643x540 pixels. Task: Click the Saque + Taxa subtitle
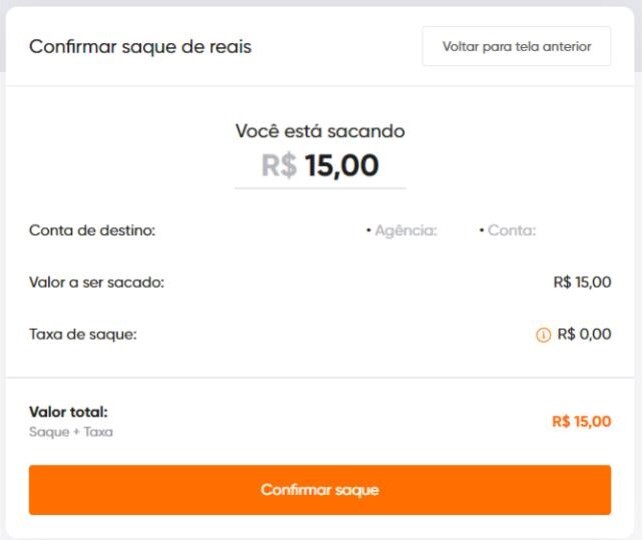pyautogui.click(x=71, y=432)
